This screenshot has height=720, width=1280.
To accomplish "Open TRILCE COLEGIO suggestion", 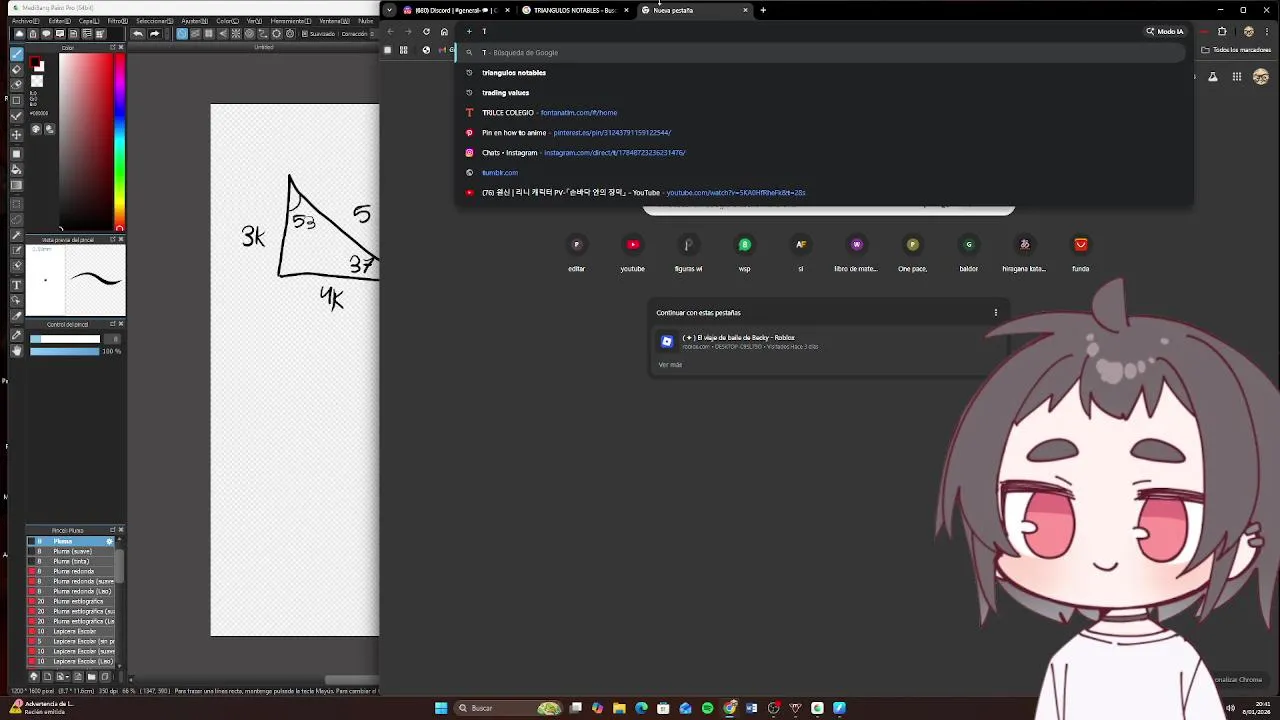I will (824, 113).
